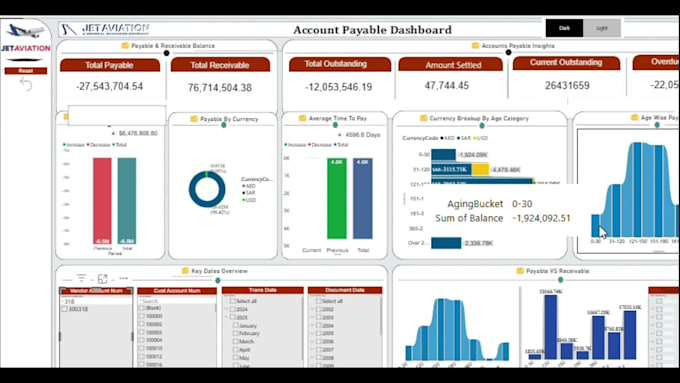Expand the 2007 node in Document Date
680x383 pixels.
pyautogui.click(x=312, y=350)
